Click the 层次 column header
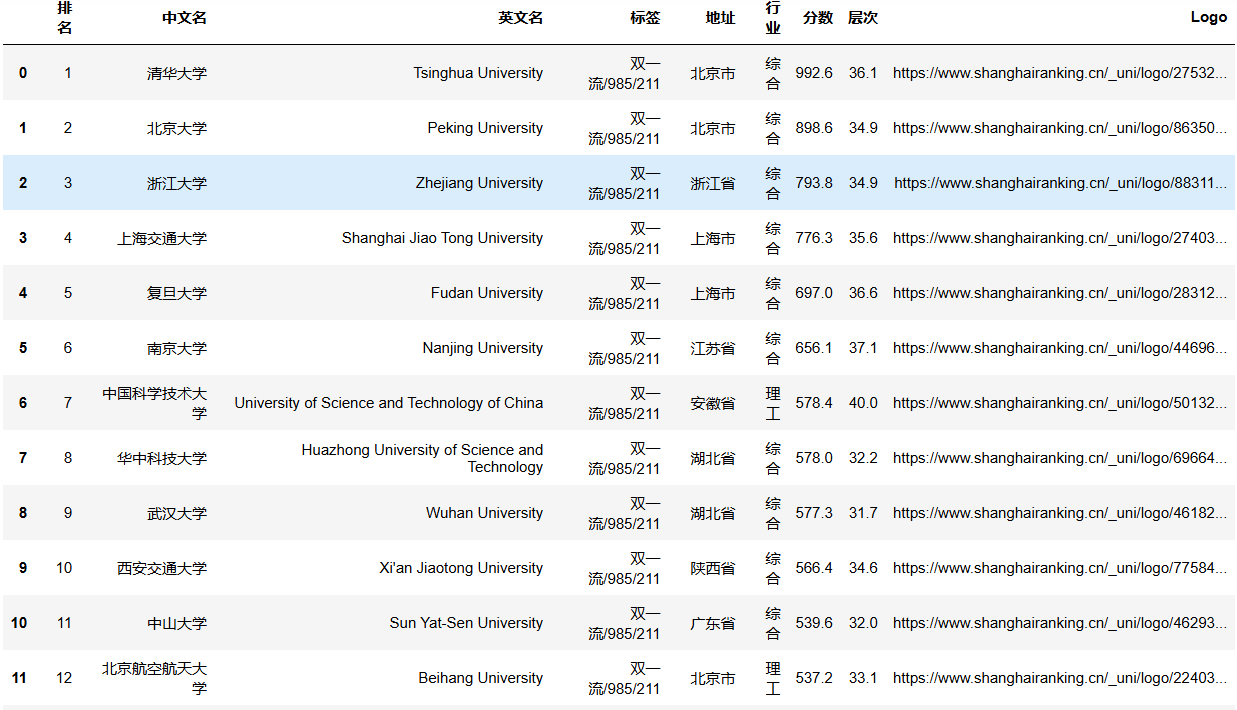 (x=862, y=18)
